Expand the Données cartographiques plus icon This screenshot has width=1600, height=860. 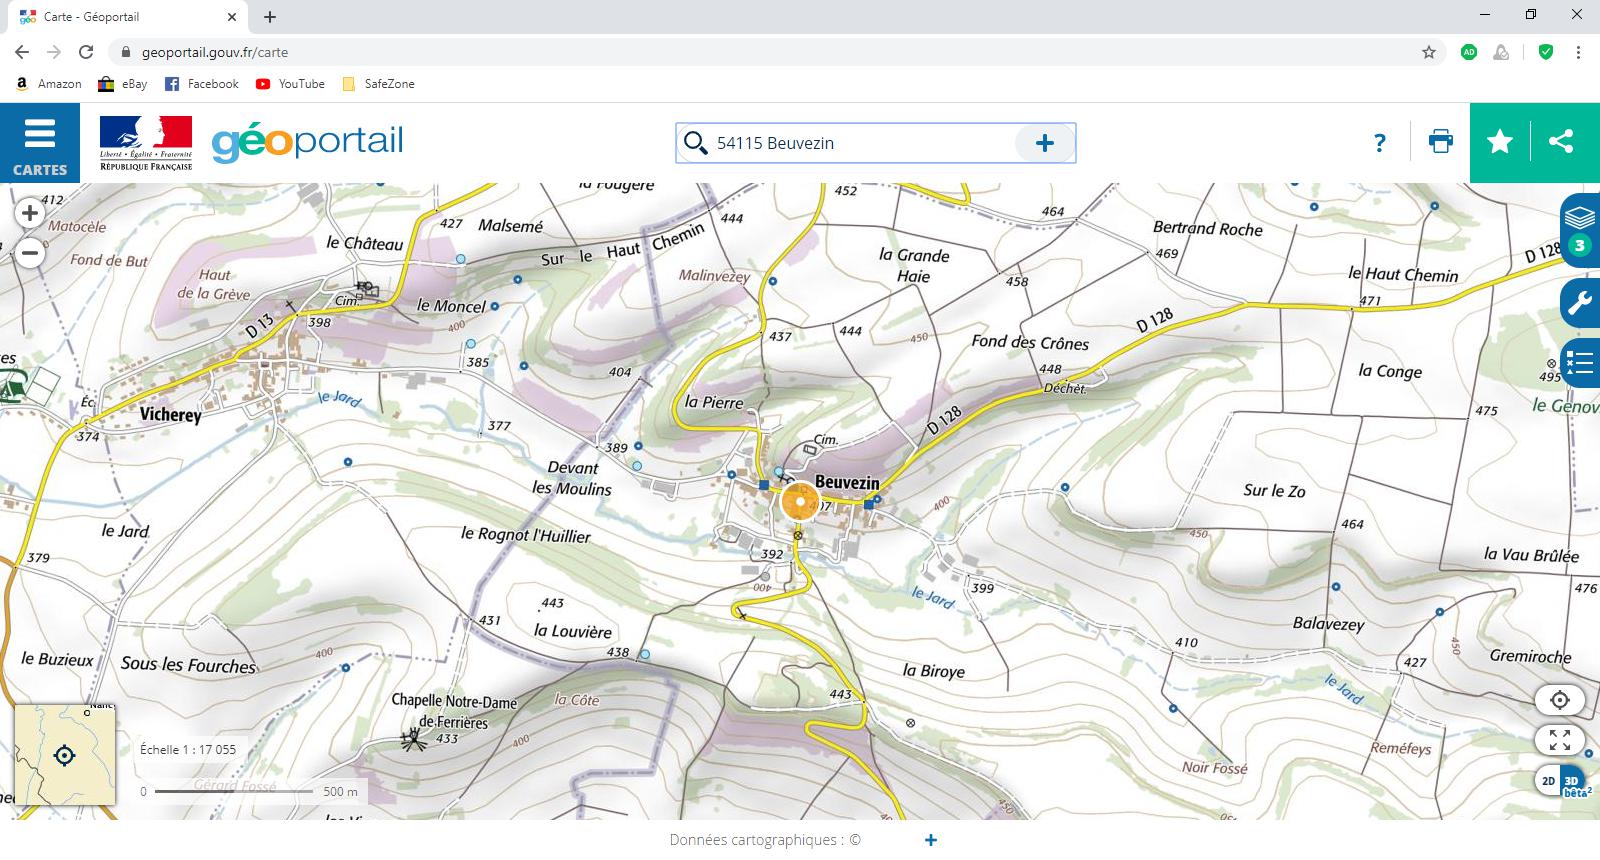931,840
